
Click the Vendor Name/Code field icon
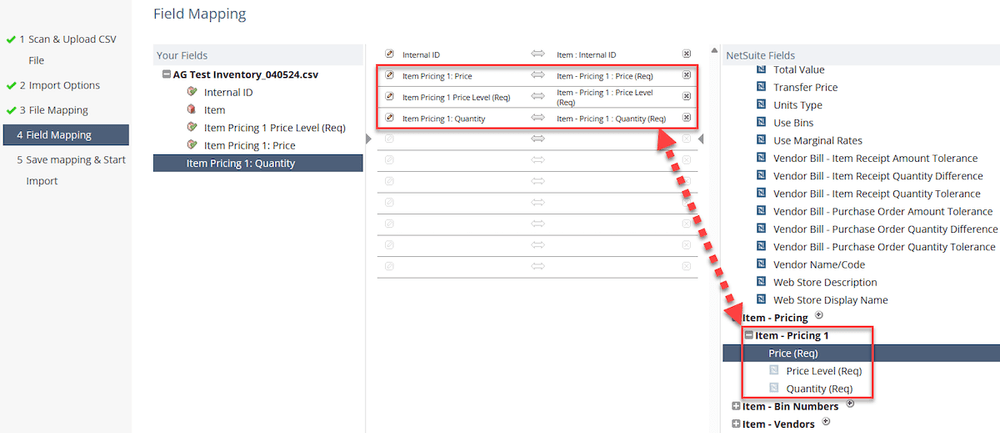point(761,264)
